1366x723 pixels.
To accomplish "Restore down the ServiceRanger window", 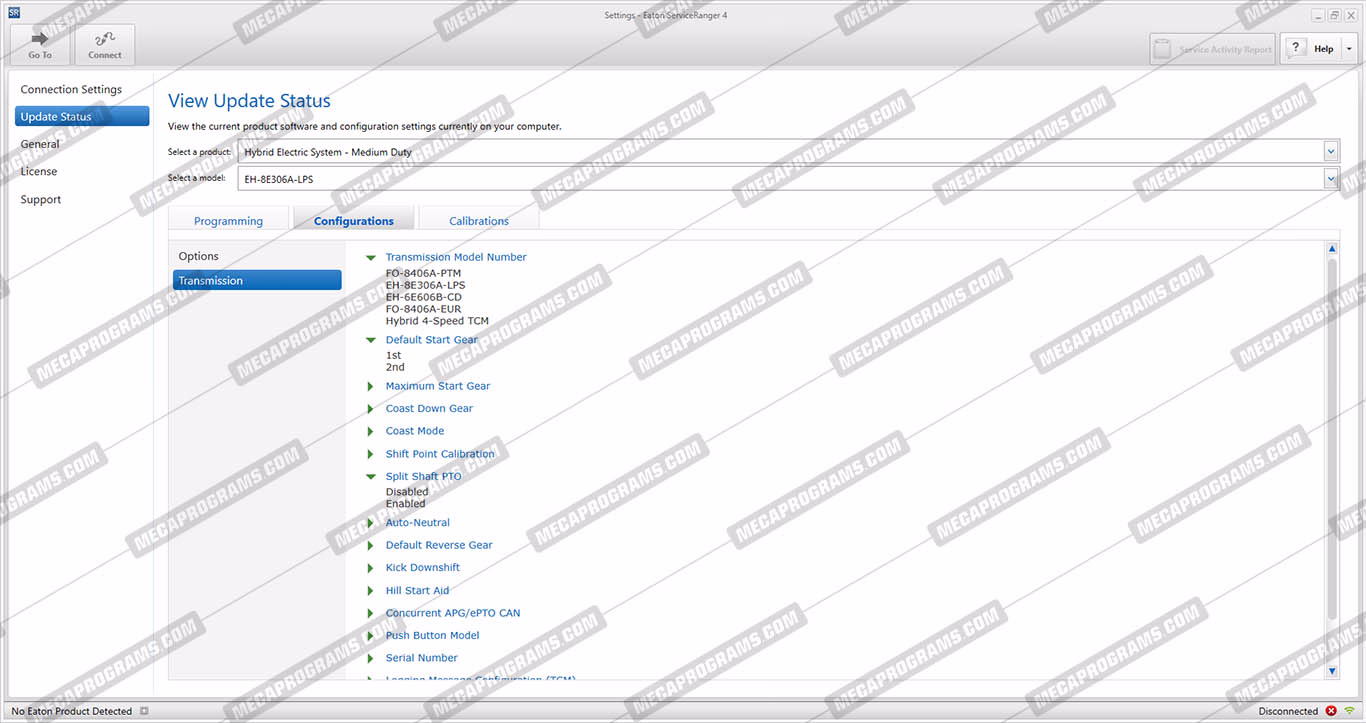I will [1334, 15].
